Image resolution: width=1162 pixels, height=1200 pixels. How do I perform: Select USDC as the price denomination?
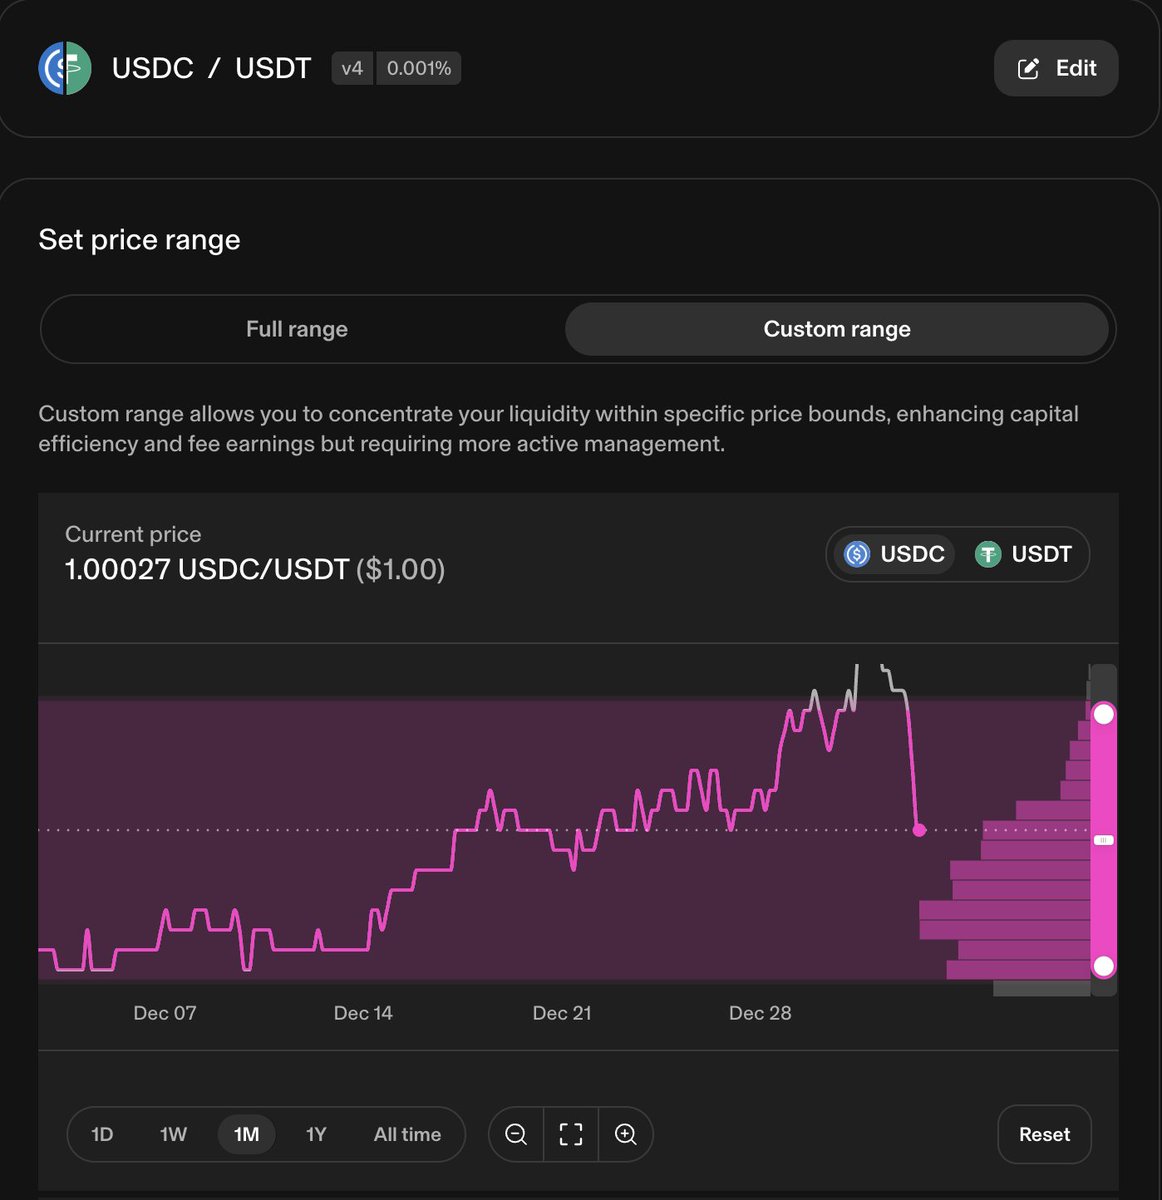tap(895, 554)
